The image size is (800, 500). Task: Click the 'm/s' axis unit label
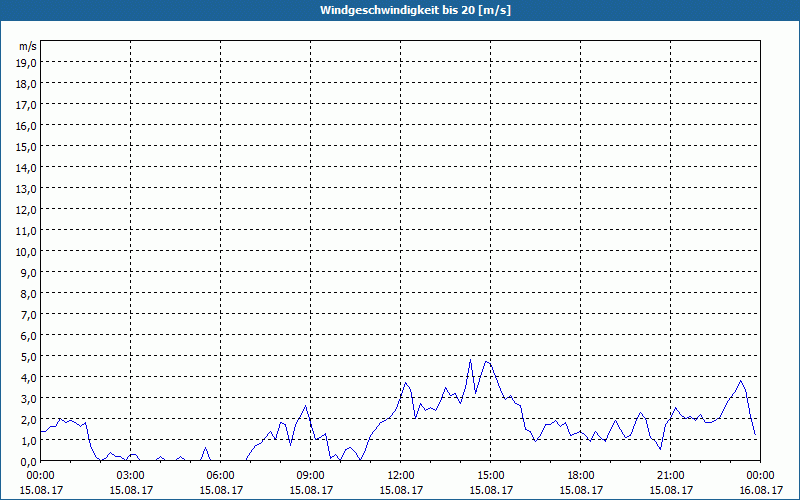(28, 46)
